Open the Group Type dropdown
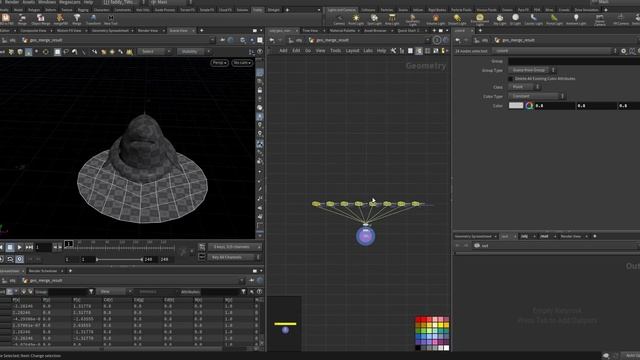This screenshot has height=360, width=640. pos(532,70)
